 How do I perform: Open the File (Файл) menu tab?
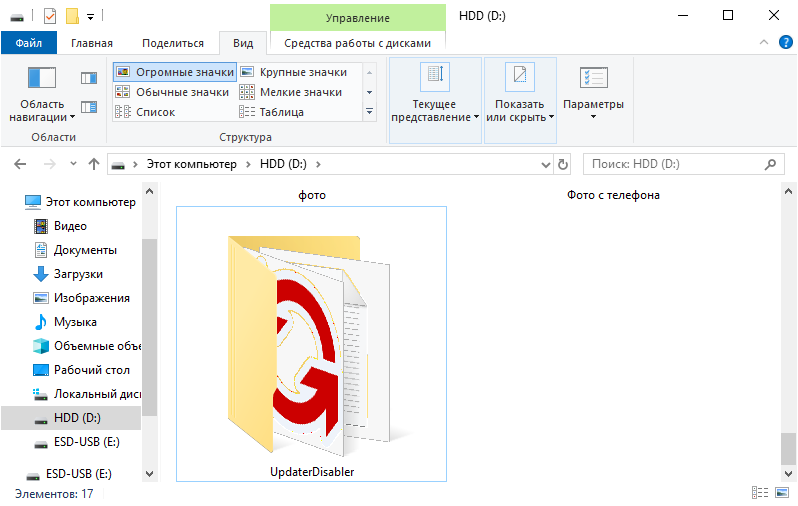(28, 43)
